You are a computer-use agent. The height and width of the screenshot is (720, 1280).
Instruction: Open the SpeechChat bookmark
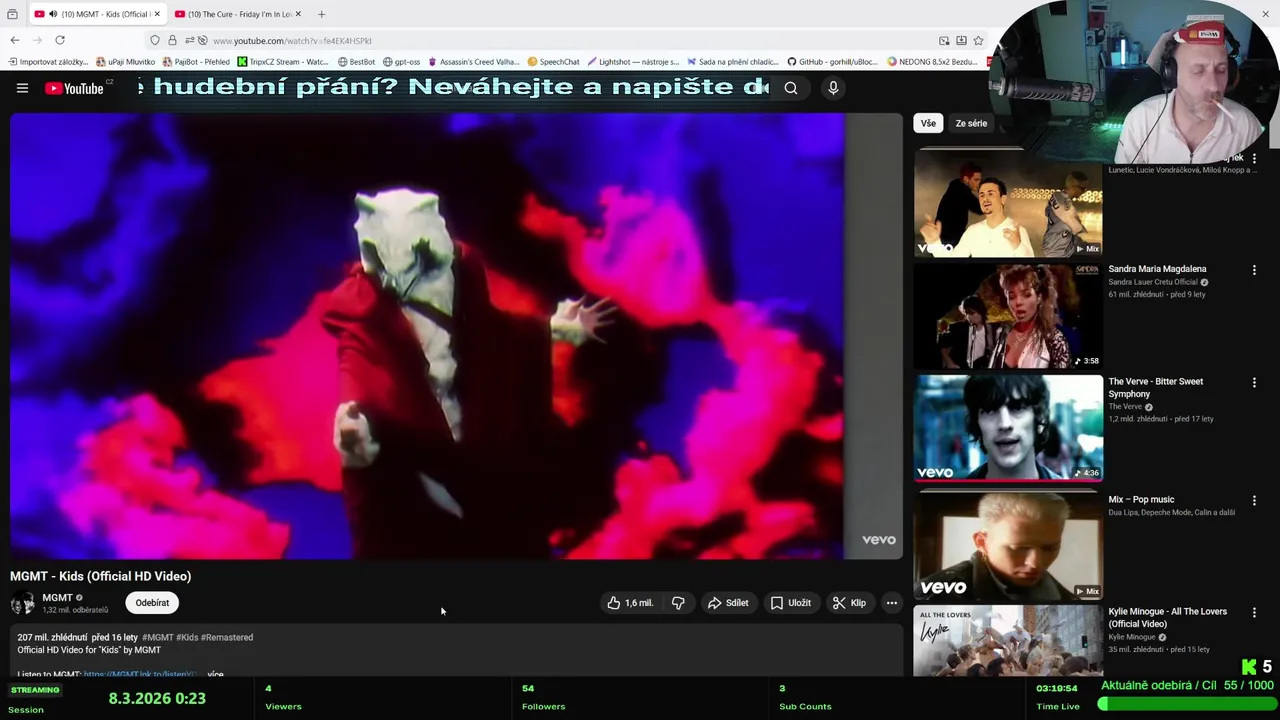pos(554,62)
